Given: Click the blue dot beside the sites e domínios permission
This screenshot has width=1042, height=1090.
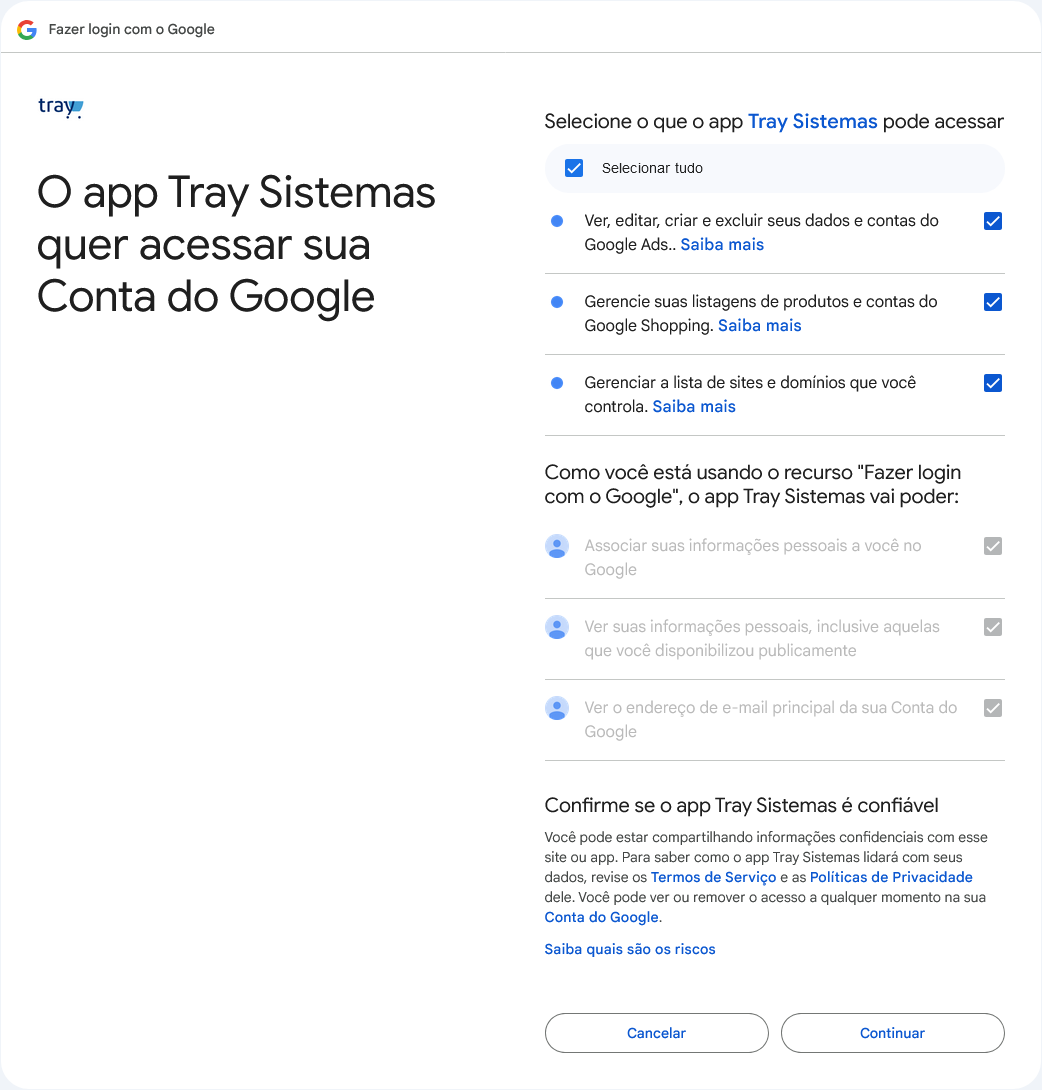Looking at the screenshot, I should pyautogui.click(x=557, y=383).
